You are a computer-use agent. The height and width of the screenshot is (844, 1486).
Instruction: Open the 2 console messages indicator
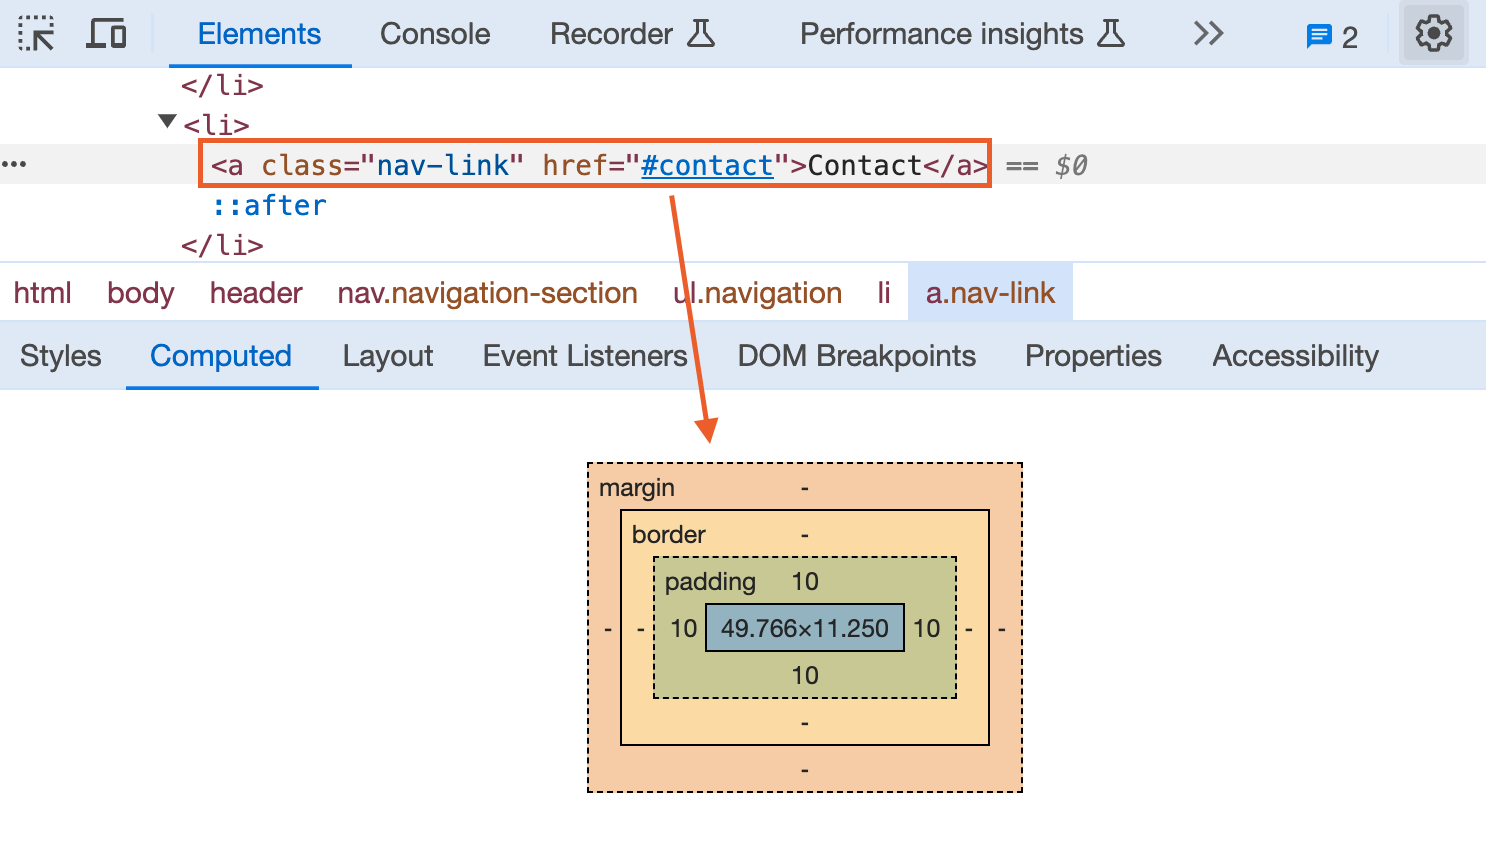point(1332,37)
